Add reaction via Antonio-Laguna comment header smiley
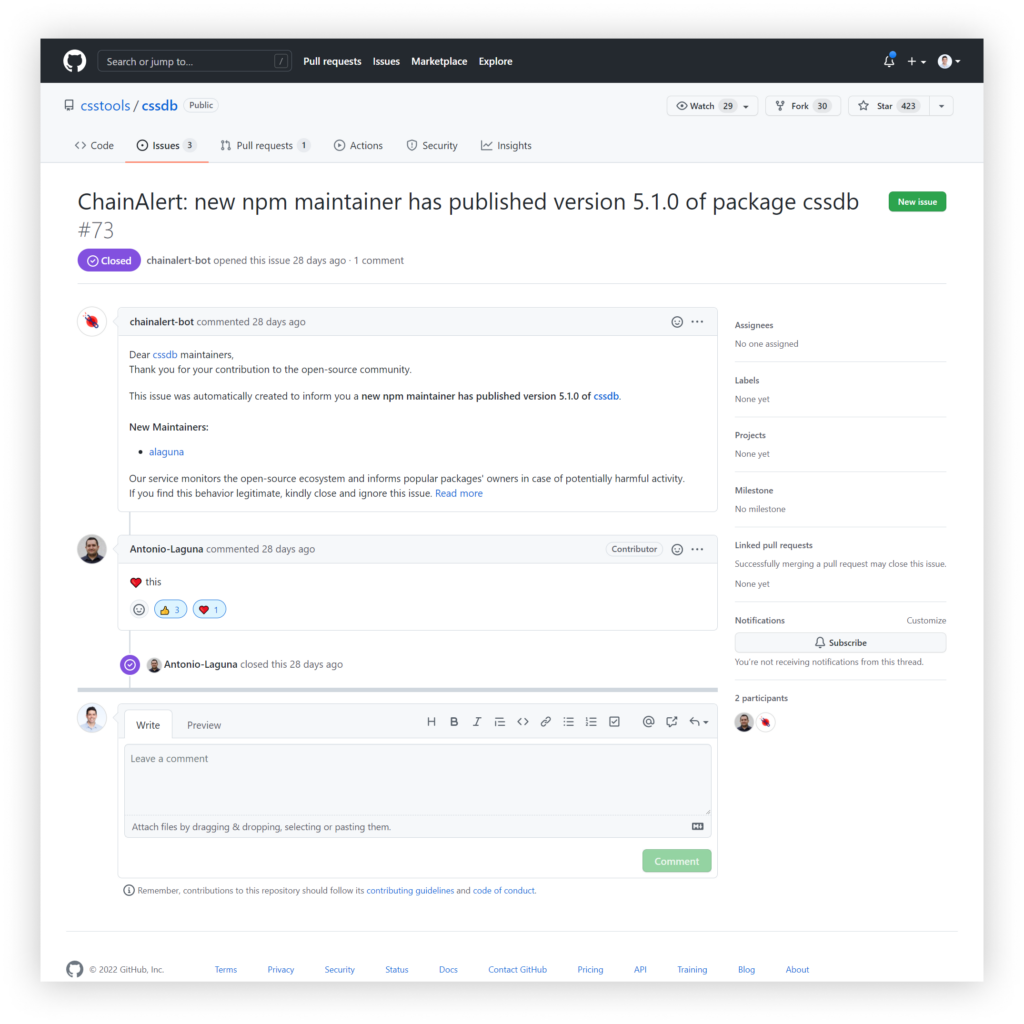Viewport: 1024px width, 1024px height. point(677,549)
